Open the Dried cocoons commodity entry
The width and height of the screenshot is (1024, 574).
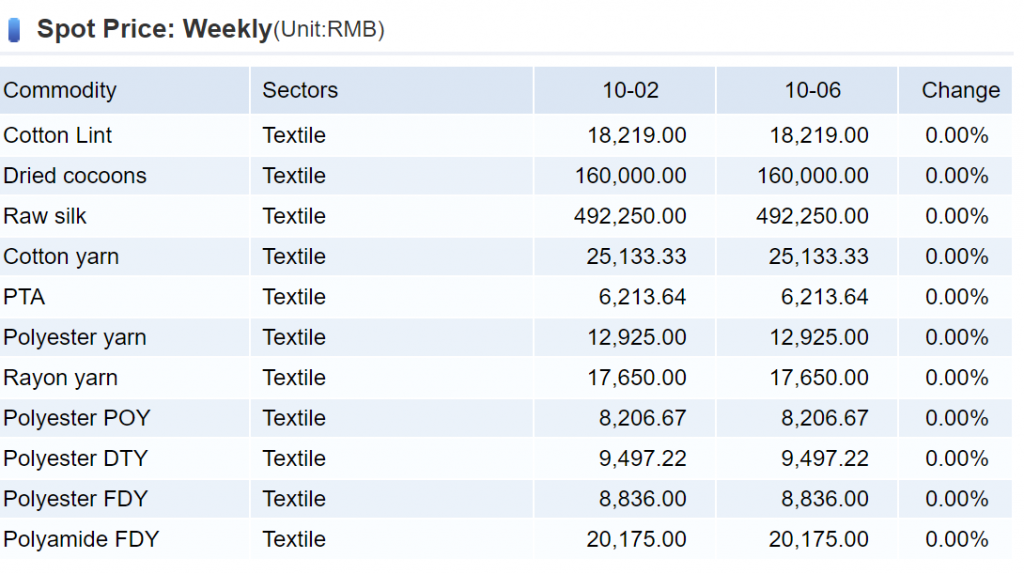click(75, 176)
